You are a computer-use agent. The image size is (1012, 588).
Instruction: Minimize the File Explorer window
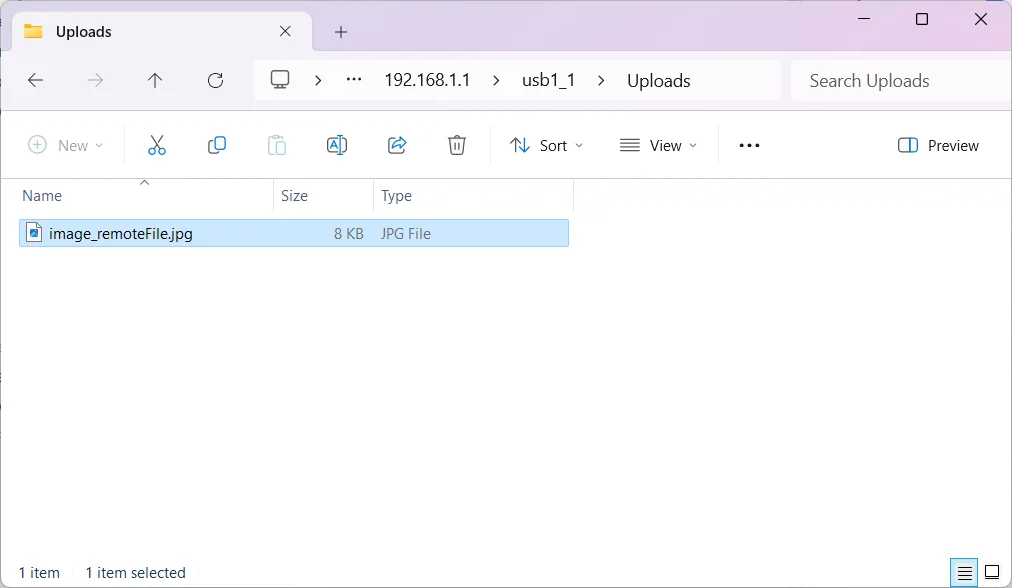click(864, 19)
